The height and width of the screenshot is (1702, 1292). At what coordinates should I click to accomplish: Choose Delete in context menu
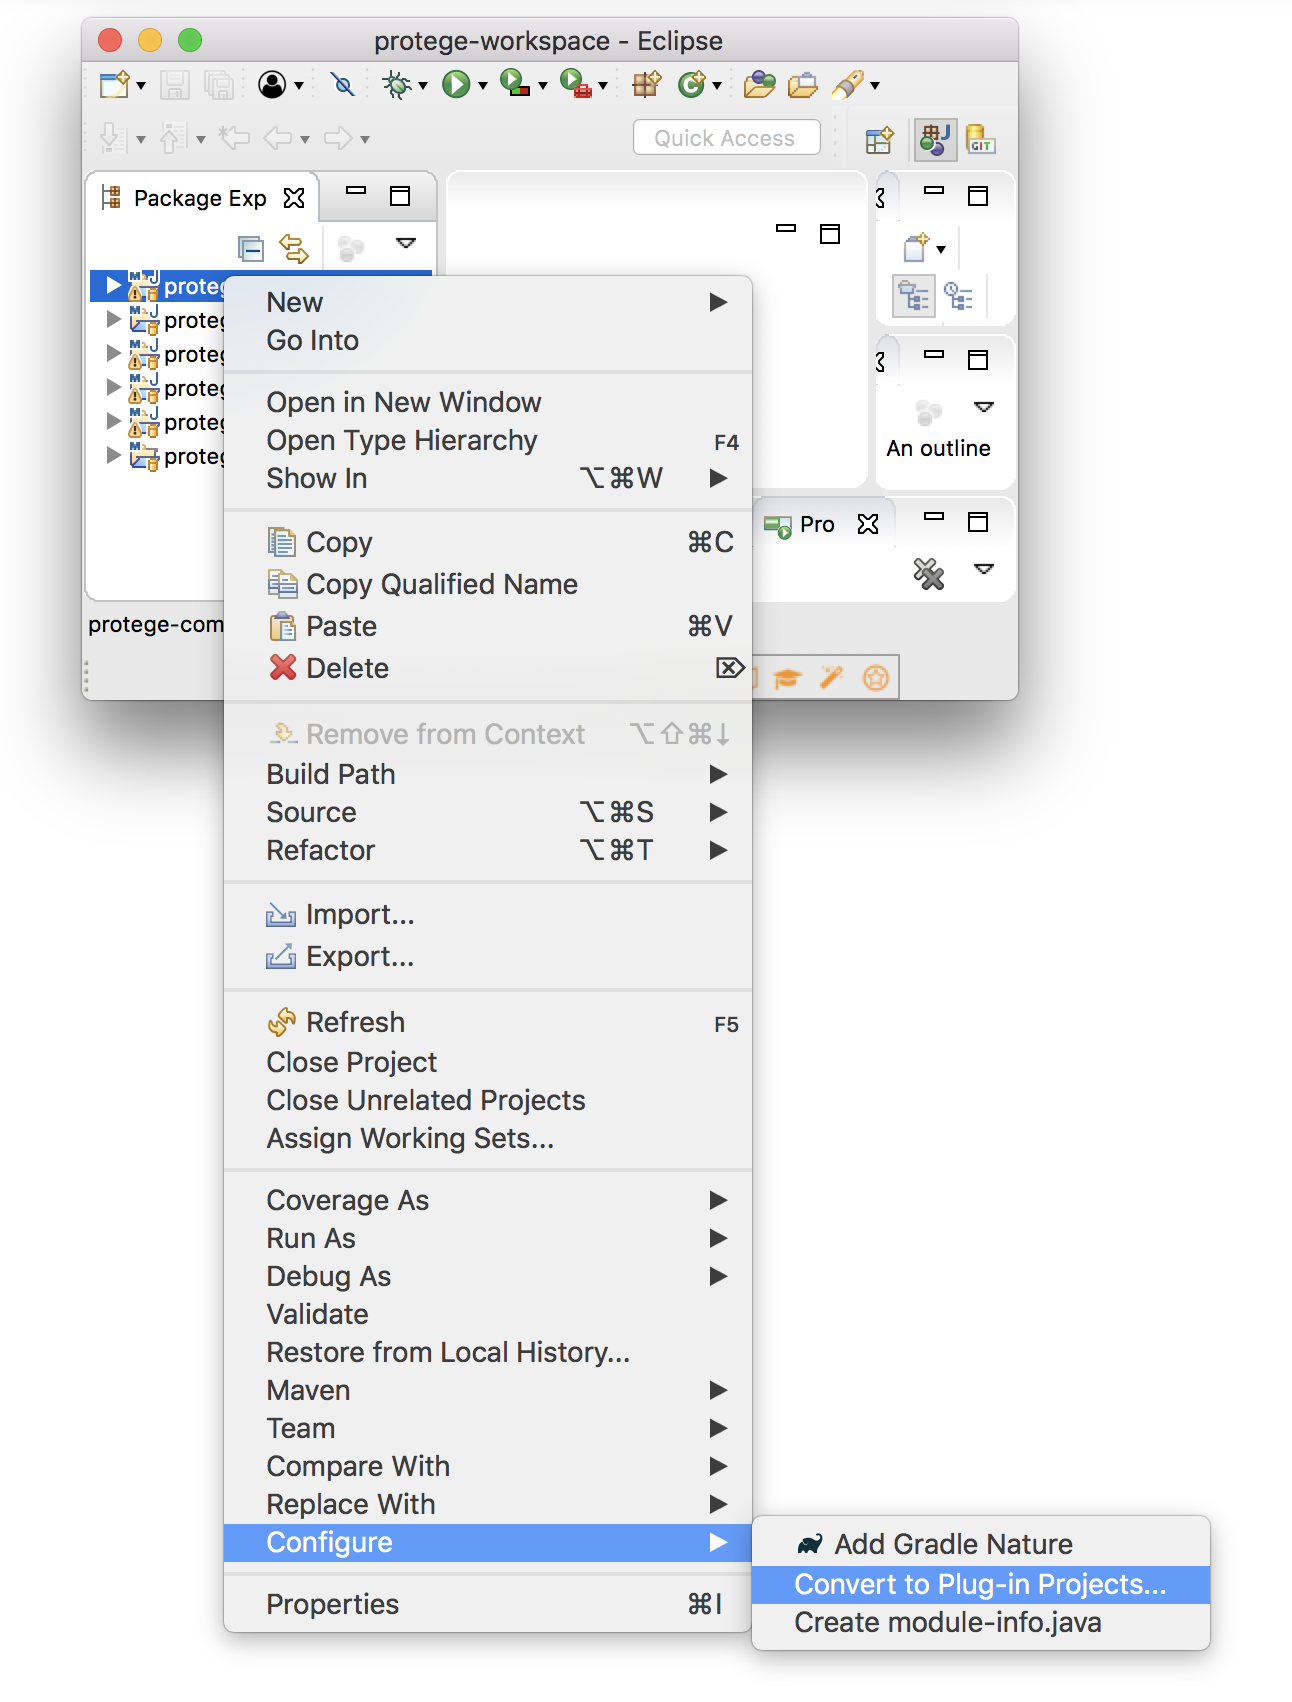click(488, 668)
